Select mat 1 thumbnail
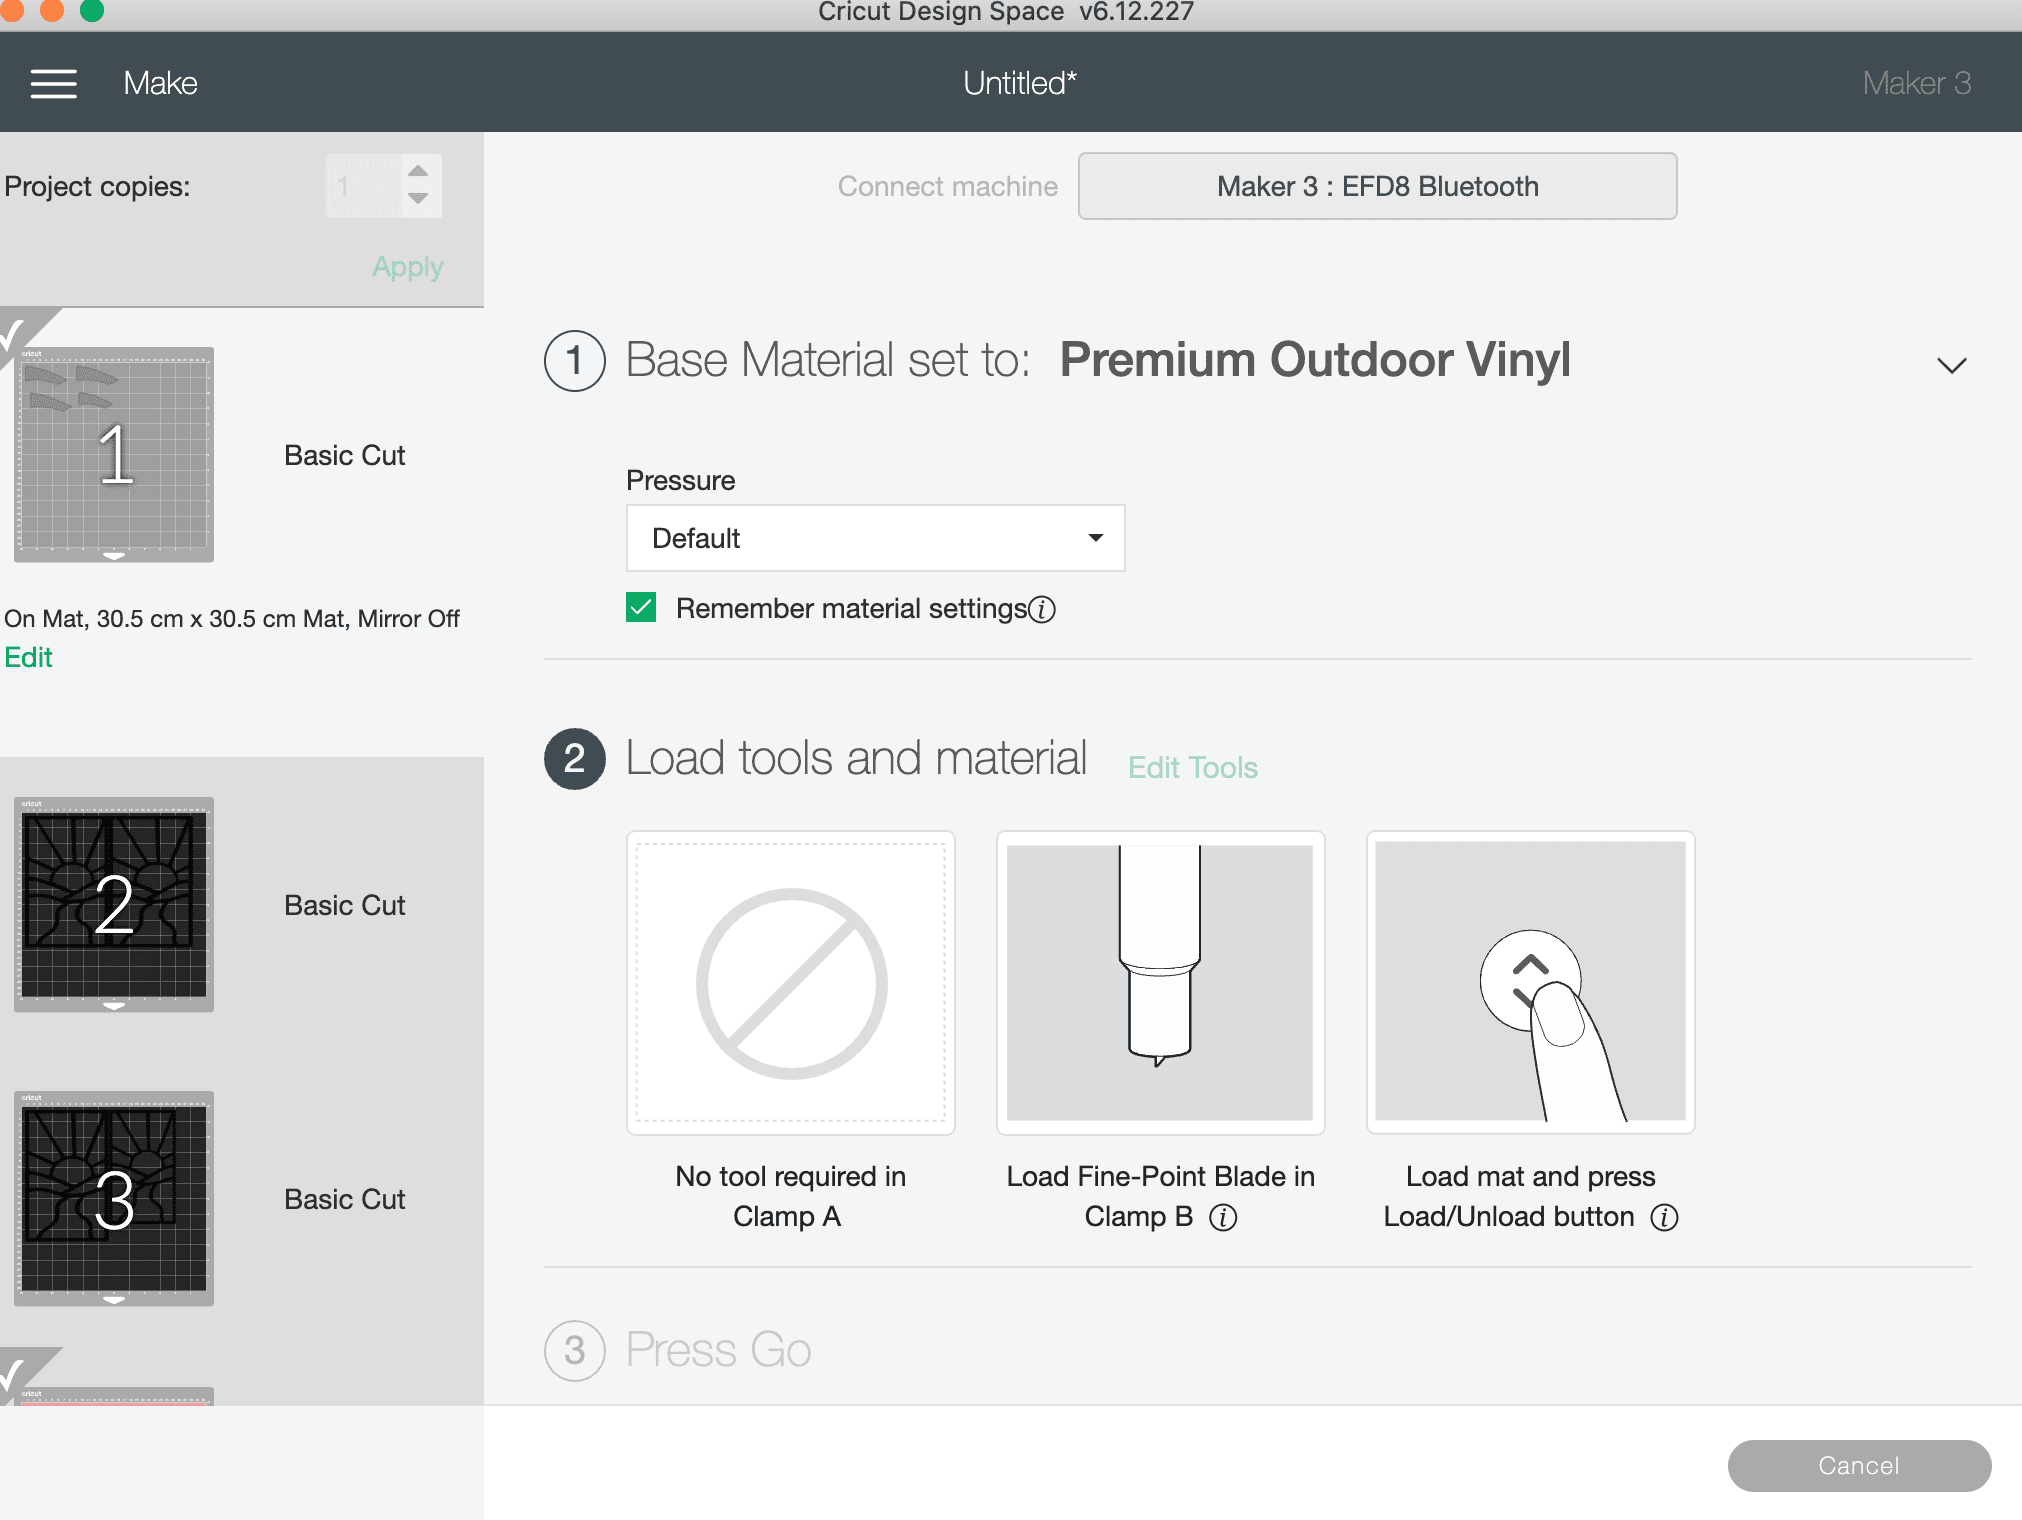The width and height of the screenshot is (2022, 1520). tap(114, 455)
